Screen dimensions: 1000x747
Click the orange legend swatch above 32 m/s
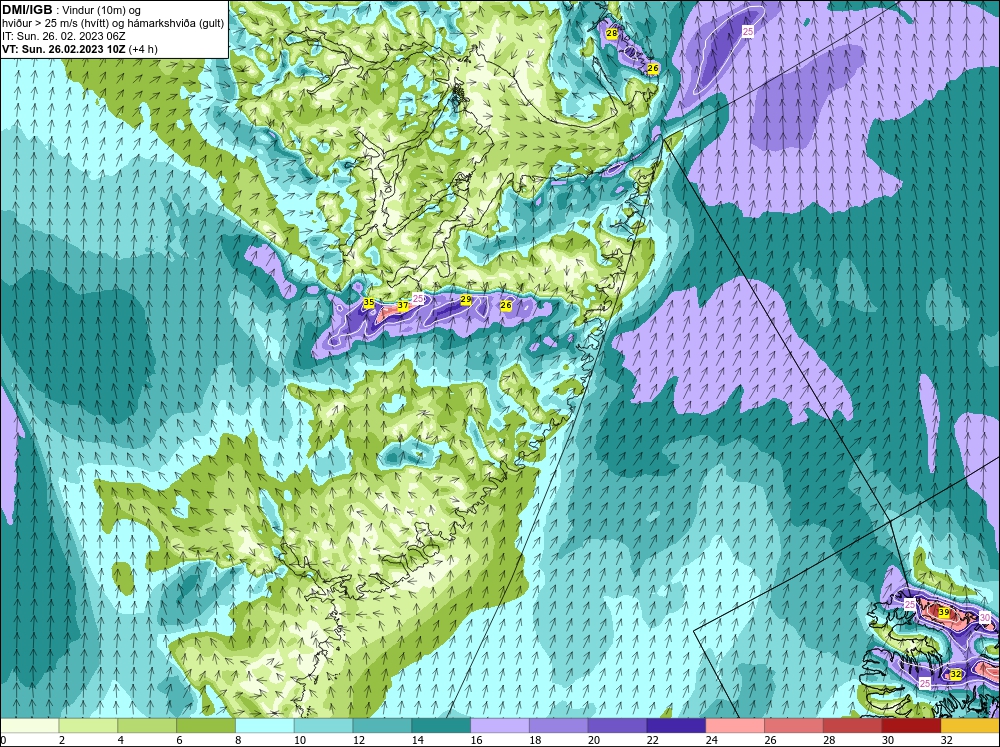971,725
